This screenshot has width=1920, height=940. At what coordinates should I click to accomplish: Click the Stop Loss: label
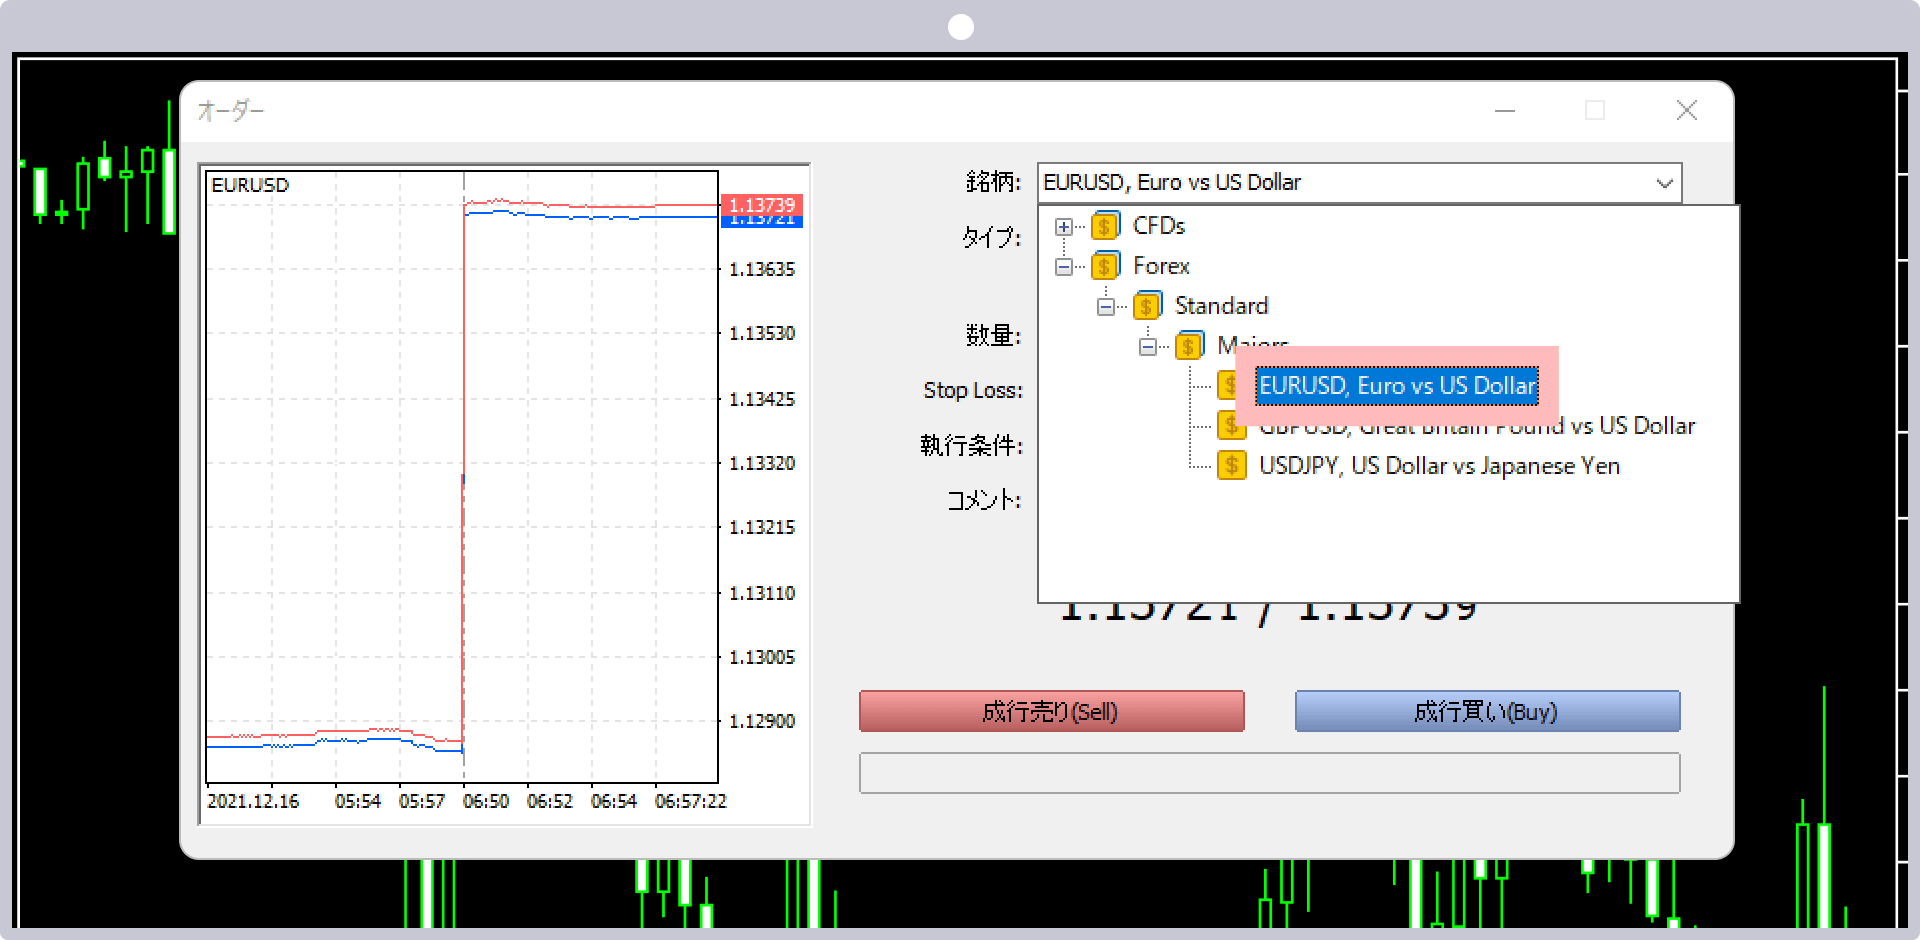(x=973, y=390)
